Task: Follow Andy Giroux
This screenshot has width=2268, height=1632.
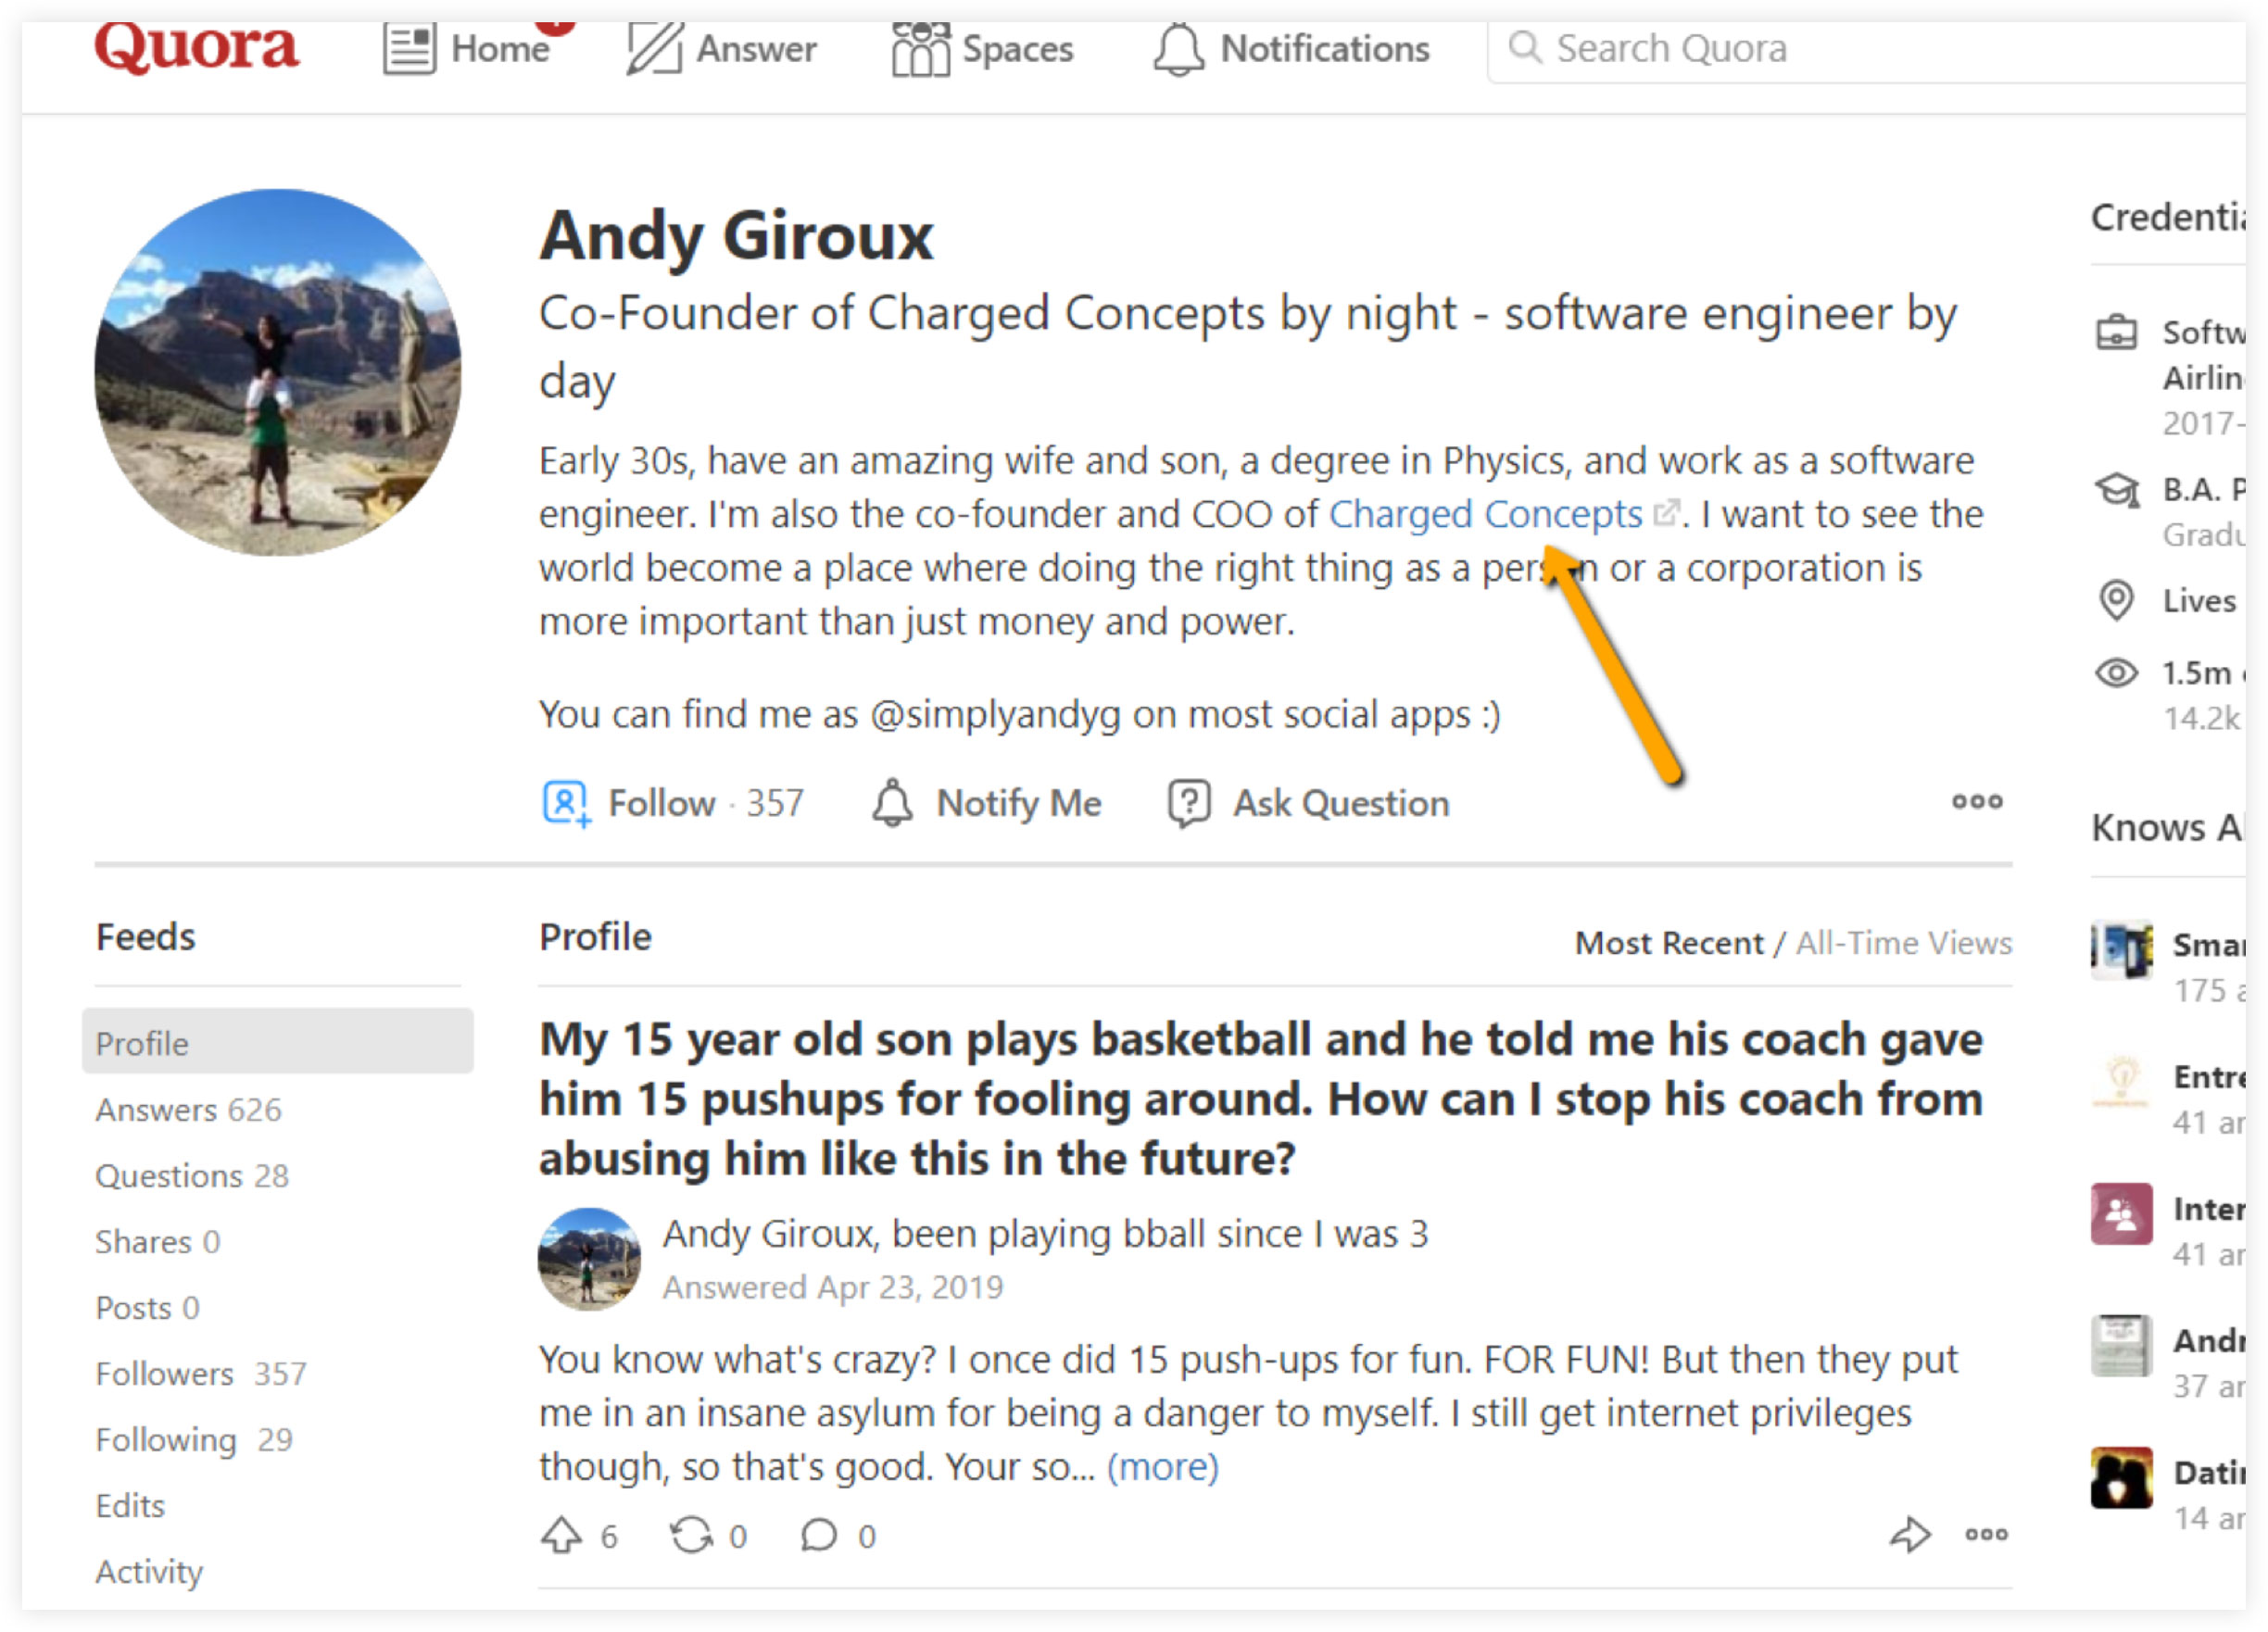Action: (673, 802)
